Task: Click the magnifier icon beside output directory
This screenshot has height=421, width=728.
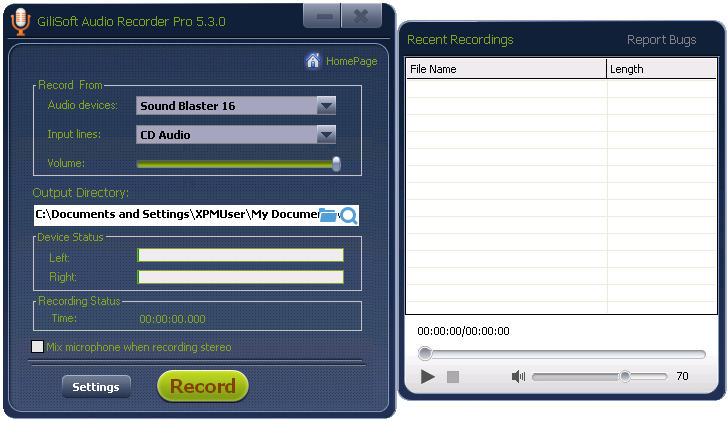Action: click(349, 215)
